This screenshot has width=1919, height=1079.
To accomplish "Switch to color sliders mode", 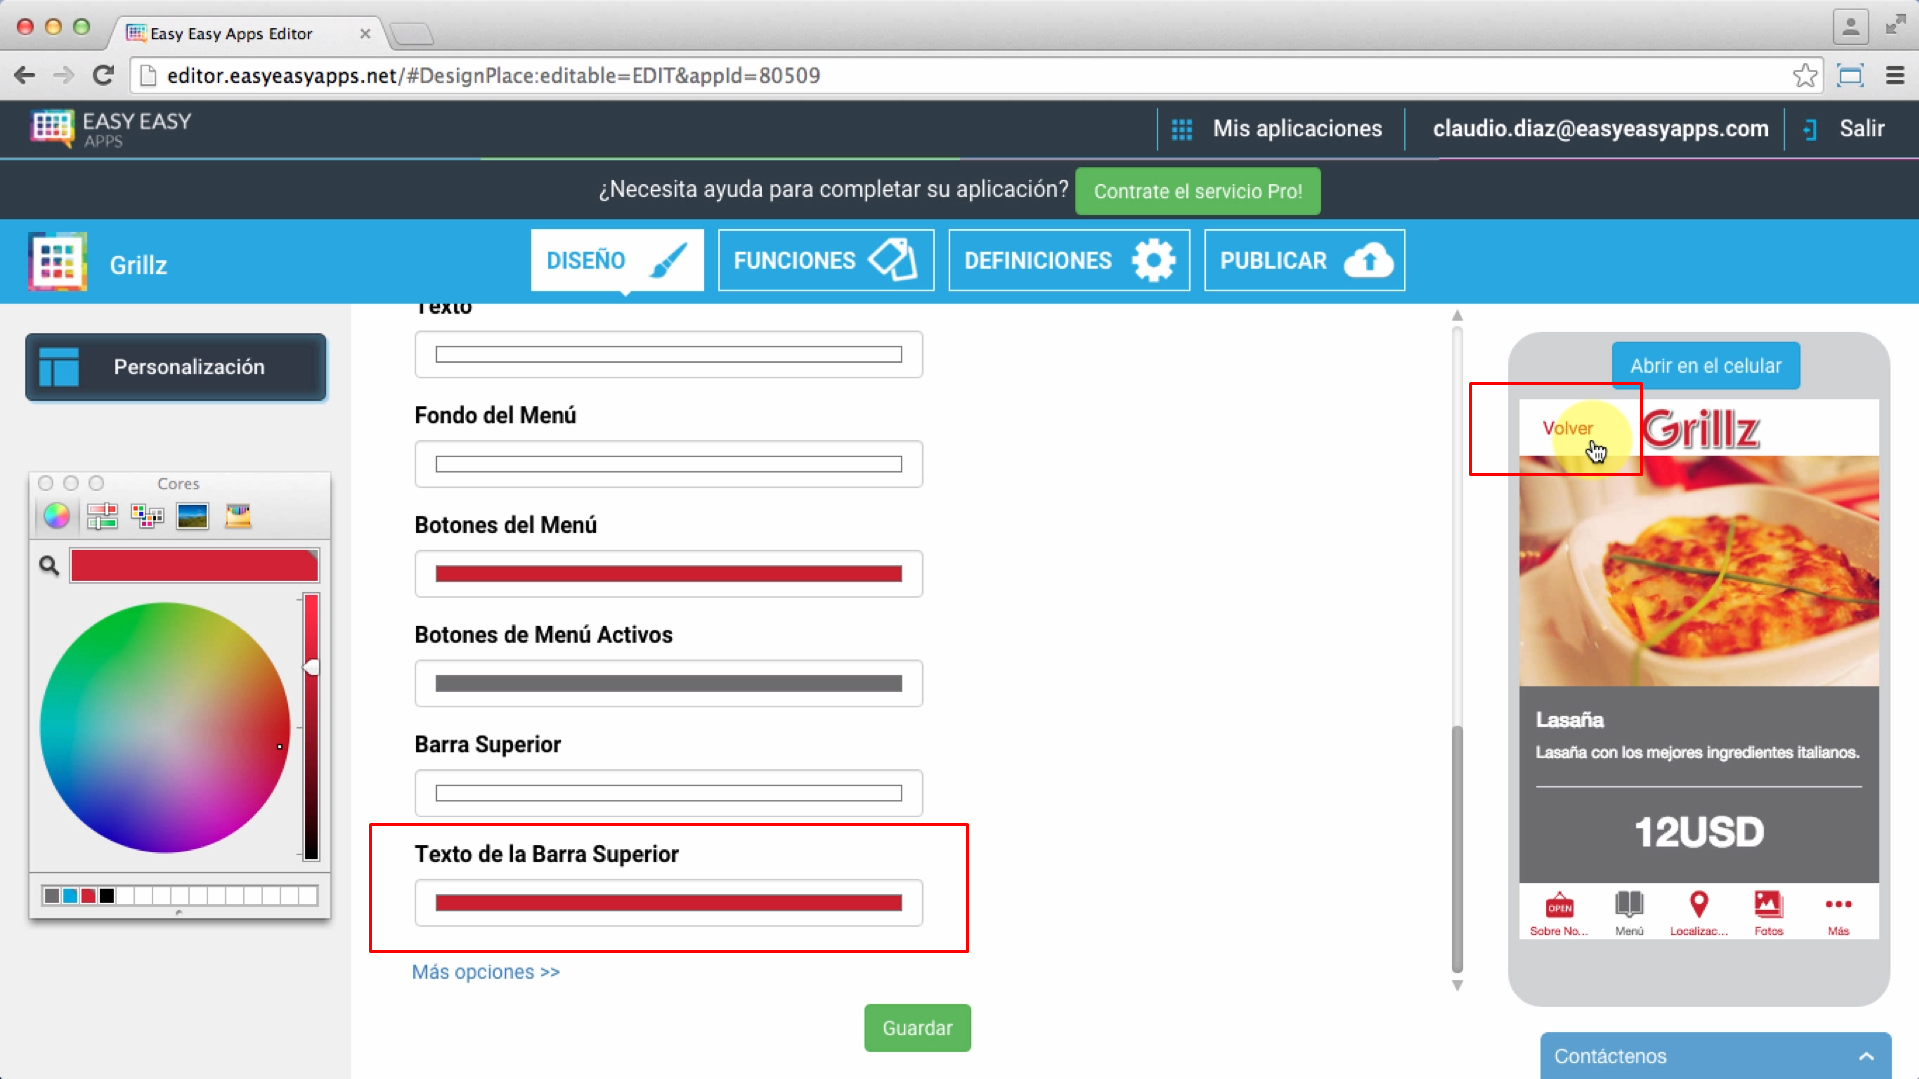I will [x=102, y=516].
